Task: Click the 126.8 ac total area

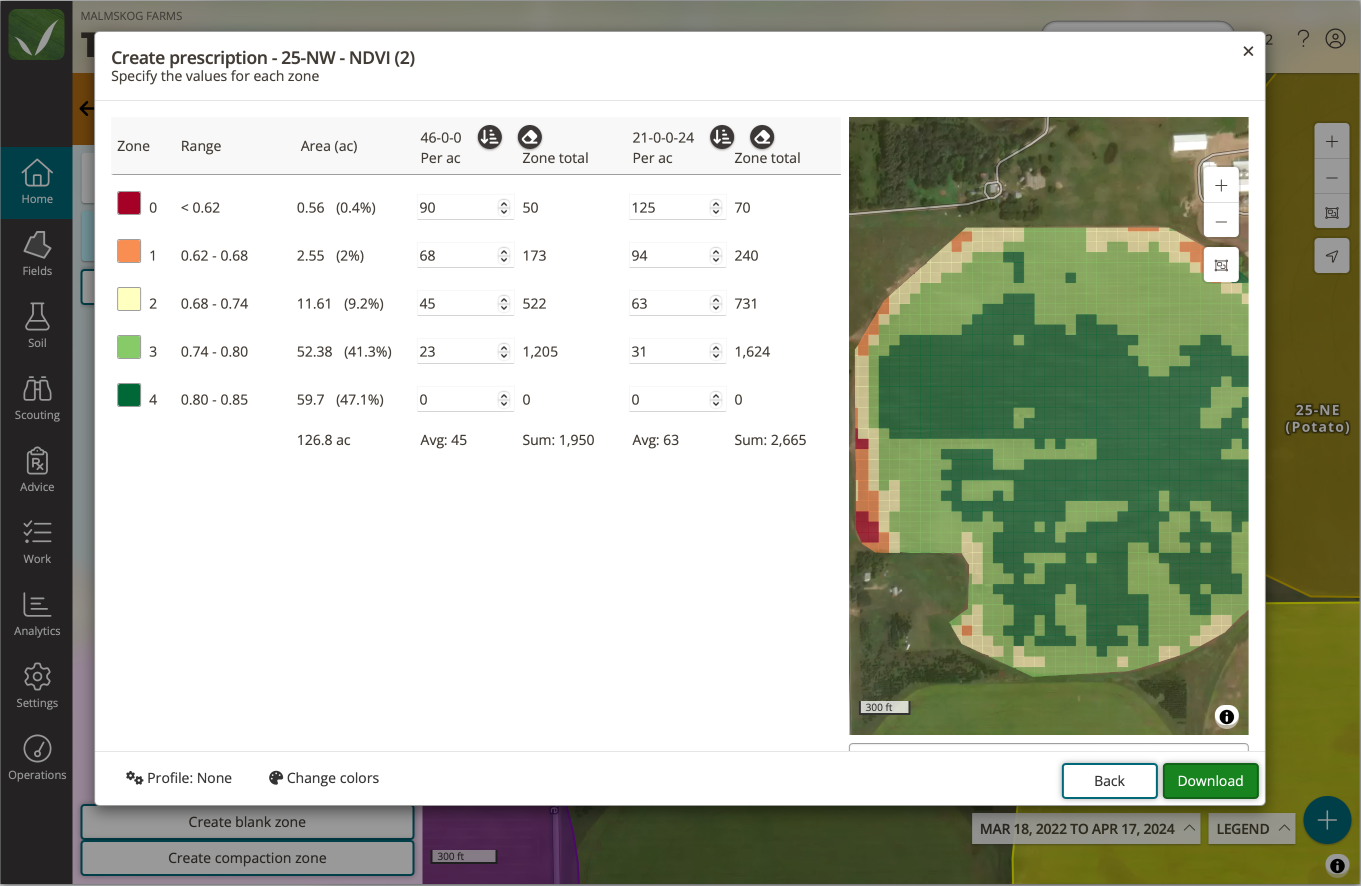Action: (324, 440)
